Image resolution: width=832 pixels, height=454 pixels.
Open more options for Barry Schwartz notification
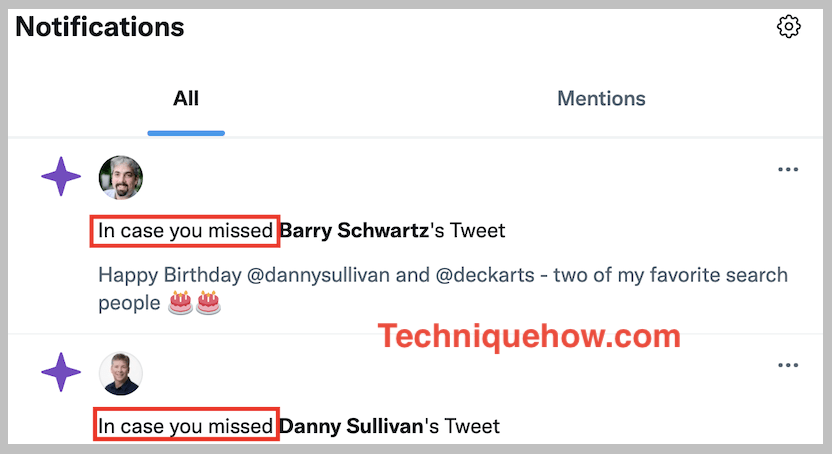coord(788,170)
